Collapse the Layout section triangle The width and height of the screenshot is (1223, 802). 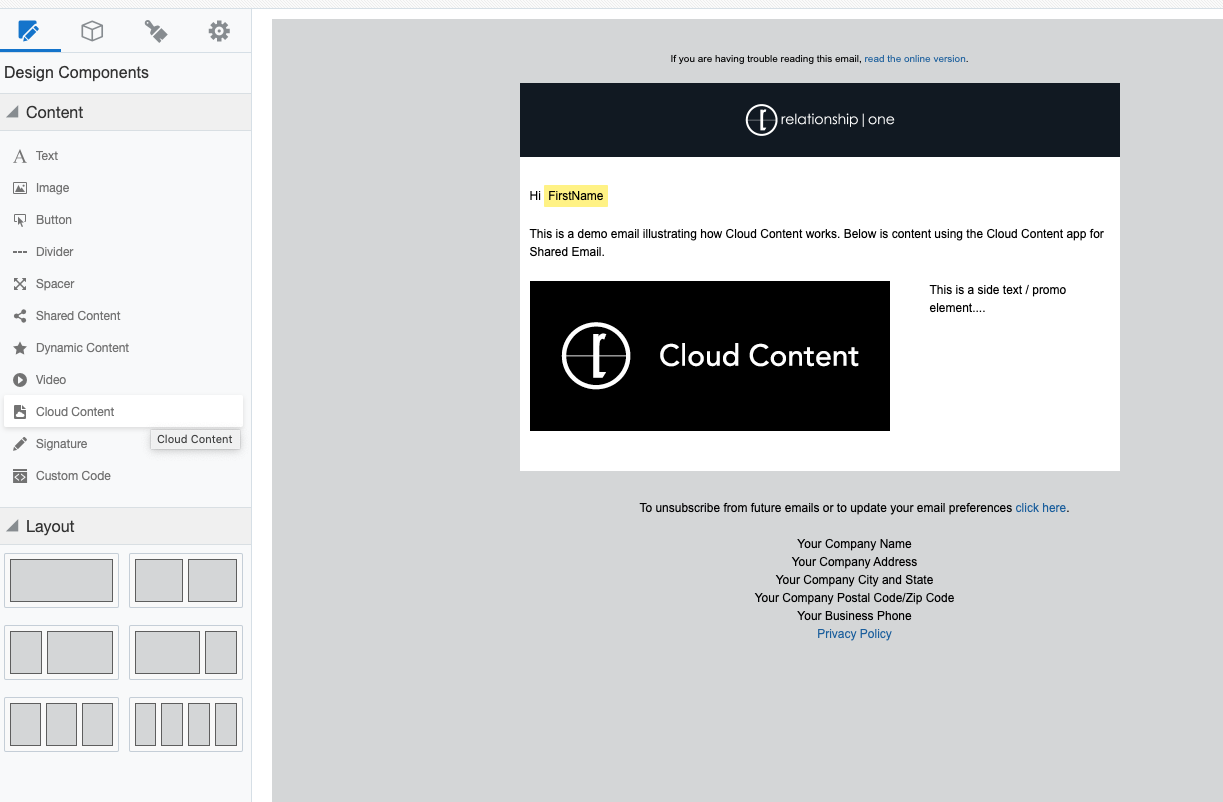point(12,526)
